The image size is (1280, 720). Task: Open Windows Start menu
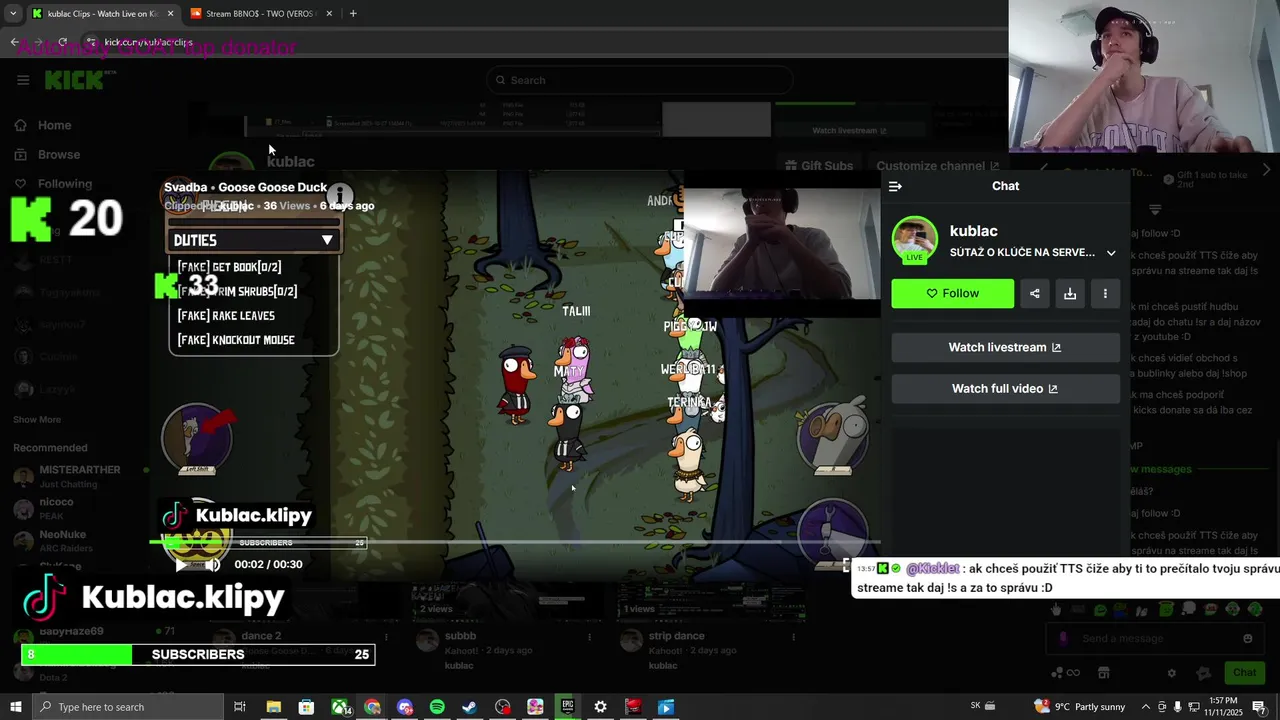tap(15, 707)
